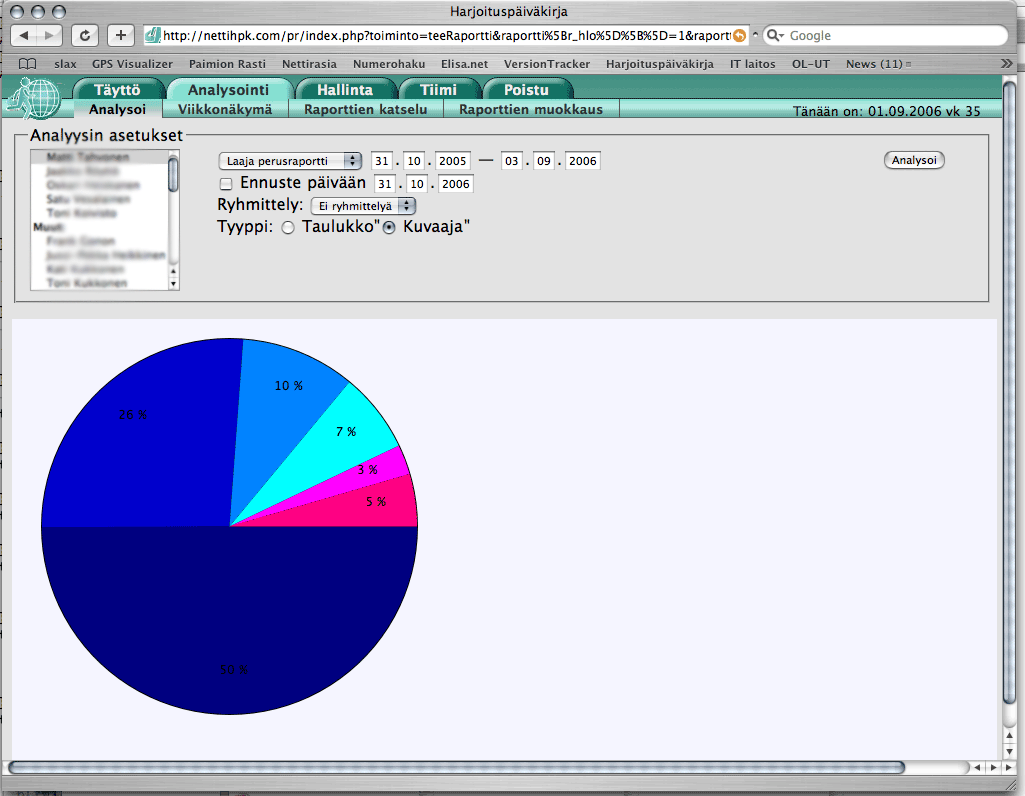Open the Harjoituspäiväkirja bookmark

(660, 64)
